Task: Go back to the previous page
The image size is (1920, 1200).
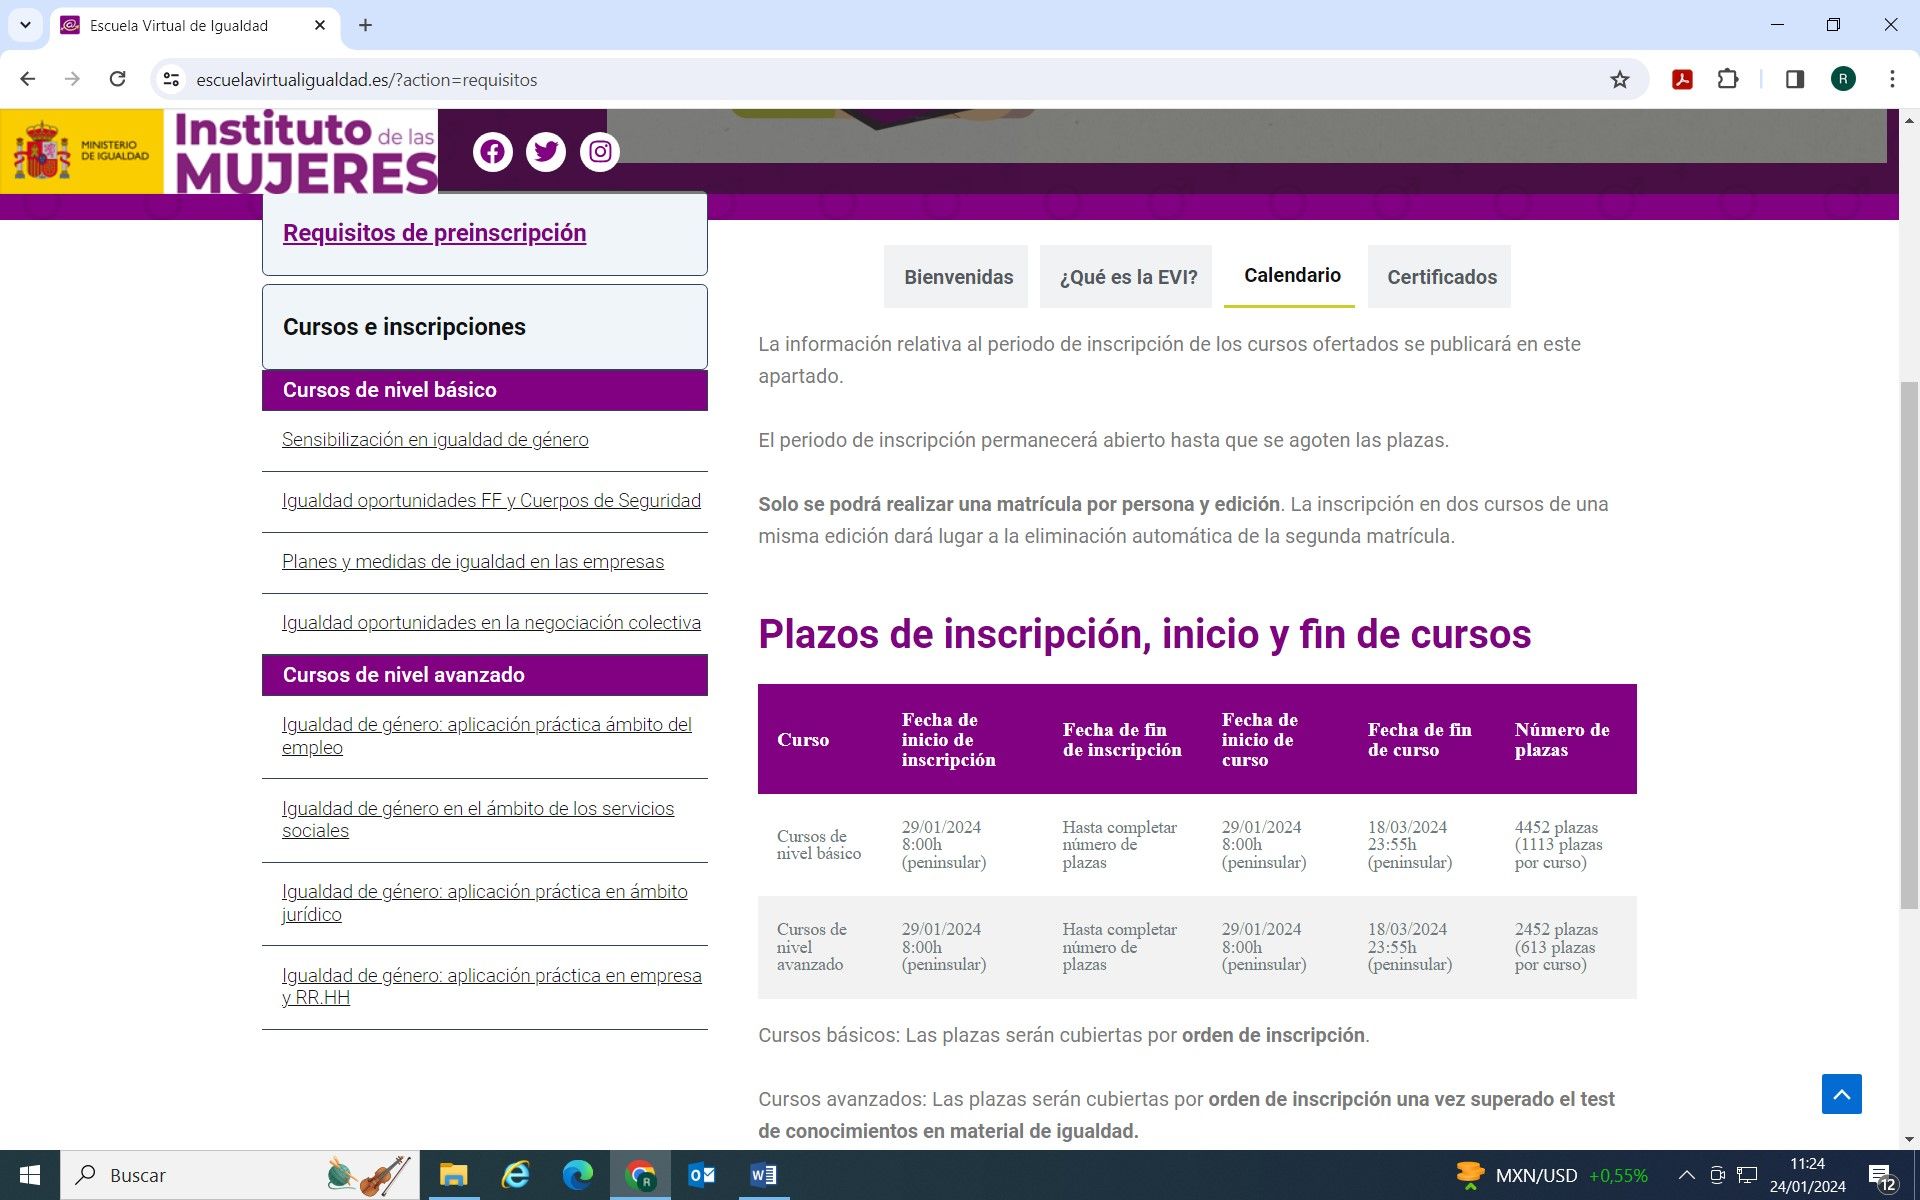Action: 28,79
